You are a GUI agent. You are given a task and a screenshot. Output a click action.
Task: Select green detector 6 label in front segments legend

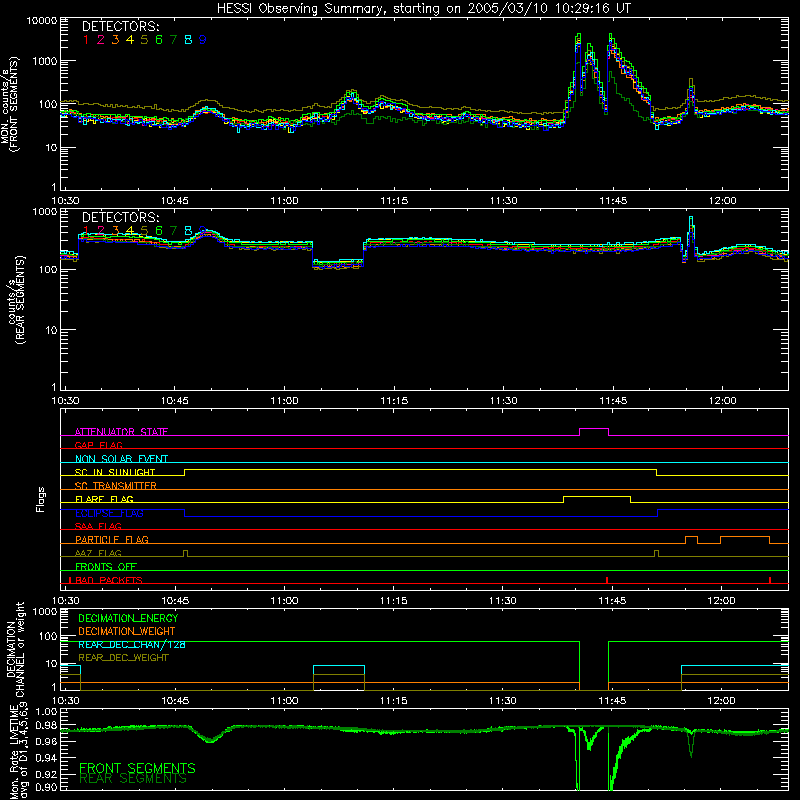point(159,40)
